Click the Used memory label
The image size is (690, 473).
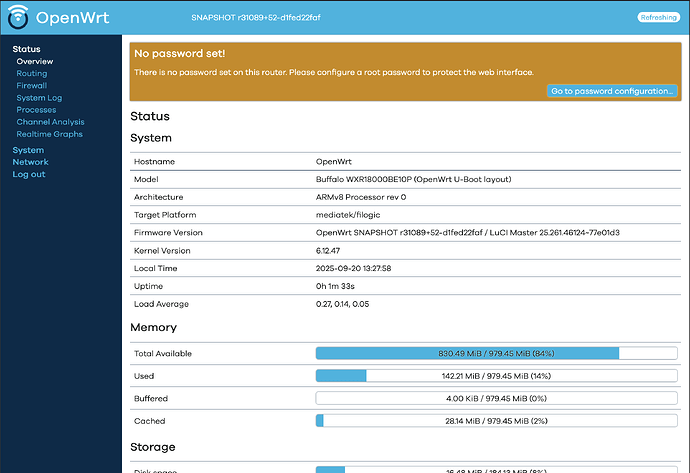coord(144,376)
